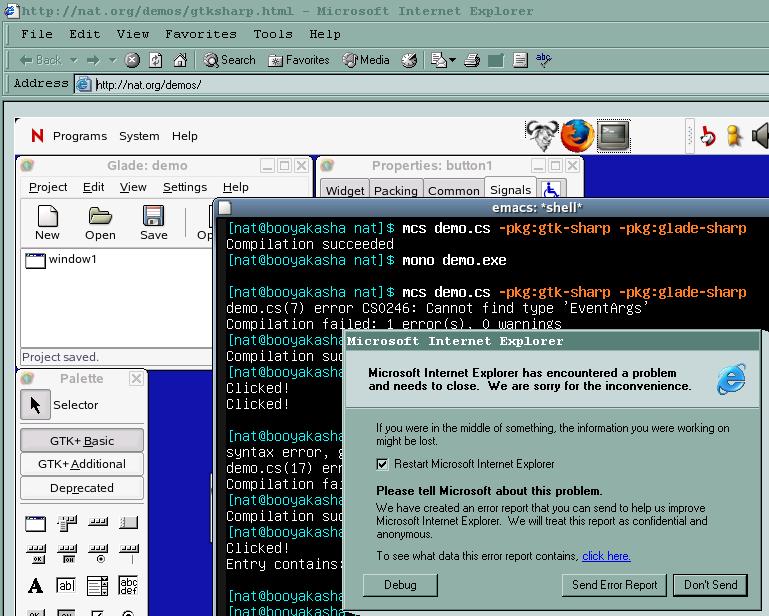The image size is (769, 616).
Task: Pick the Menu Bar widget in Palette
Action: [67, 523]
